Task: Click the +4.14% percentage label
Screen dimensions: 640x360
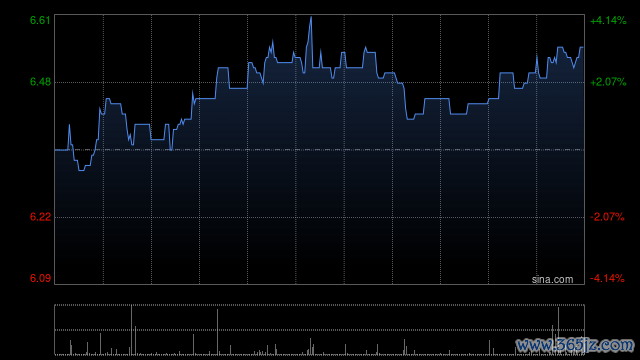Action: (608, 20)
